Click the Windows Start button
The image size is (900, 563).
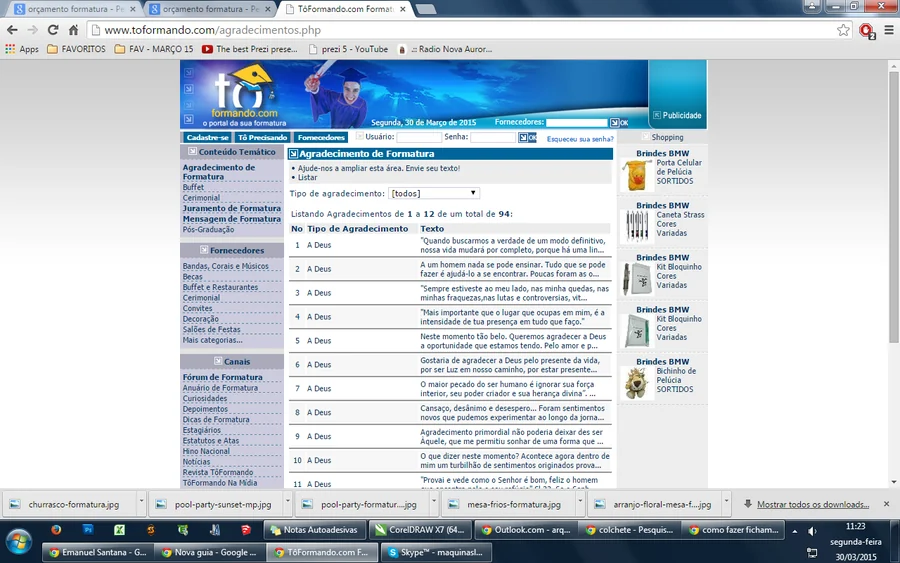tap(18, 542)
